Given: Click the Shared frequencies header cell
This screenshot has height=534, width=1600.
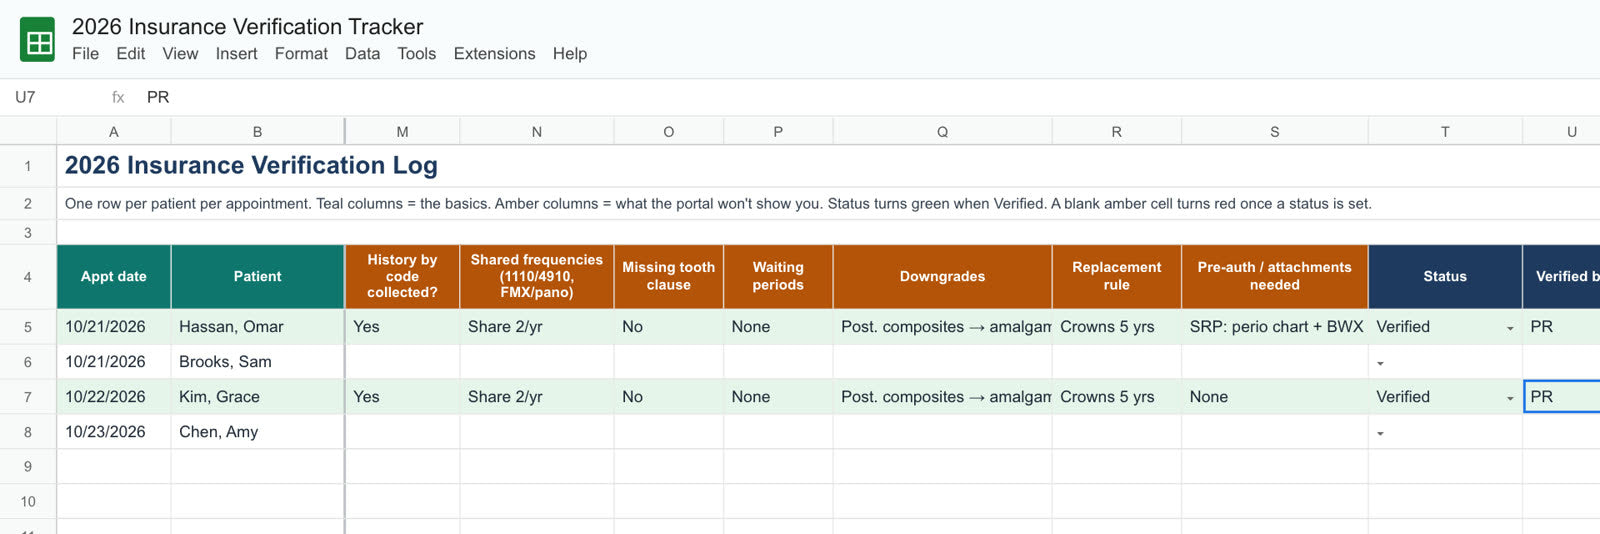Looking at the screenshot, I should (537, 277).
